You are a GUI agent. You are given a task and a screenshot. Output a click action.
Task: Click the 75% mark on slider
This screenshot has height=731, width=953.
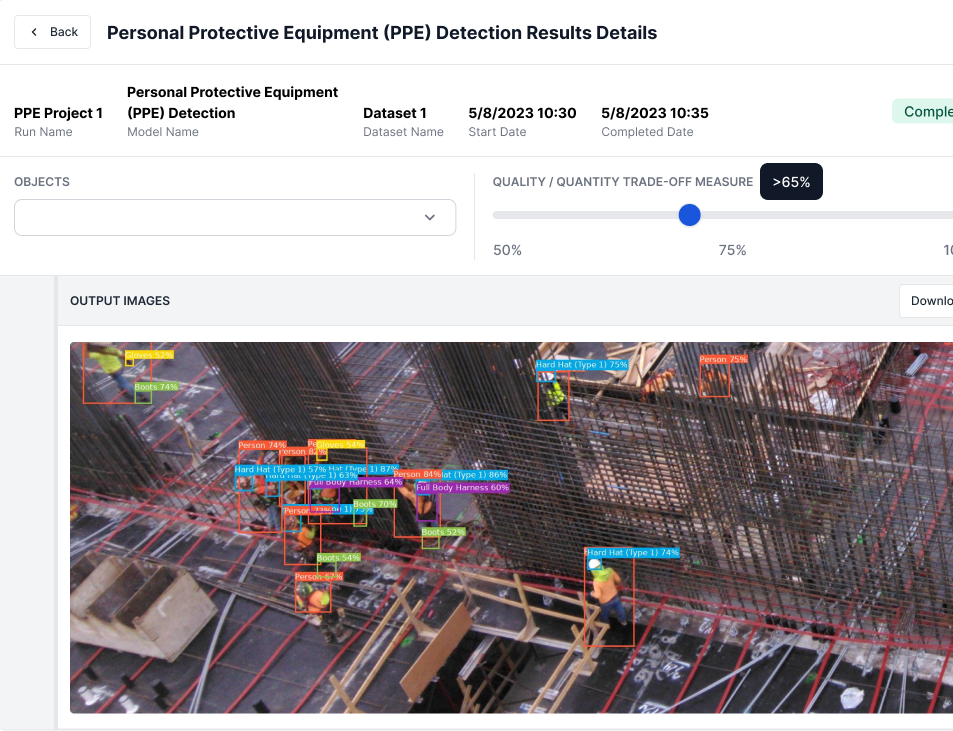tap(732, 250)
